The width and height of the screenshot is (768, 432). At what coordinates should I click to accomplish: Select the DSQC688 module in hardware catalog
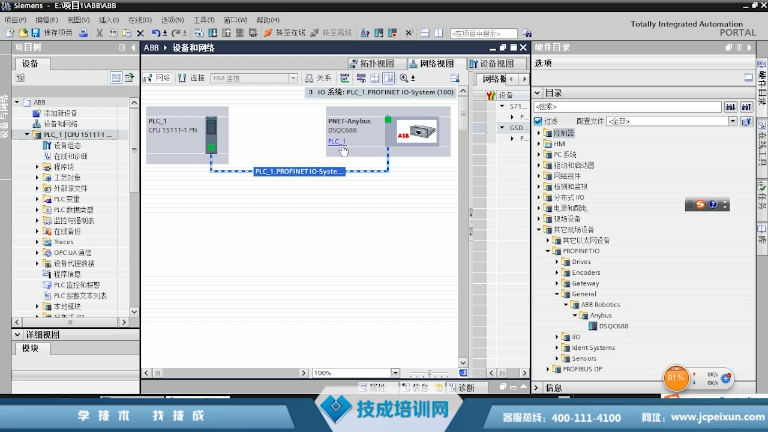tap(613, 325)
